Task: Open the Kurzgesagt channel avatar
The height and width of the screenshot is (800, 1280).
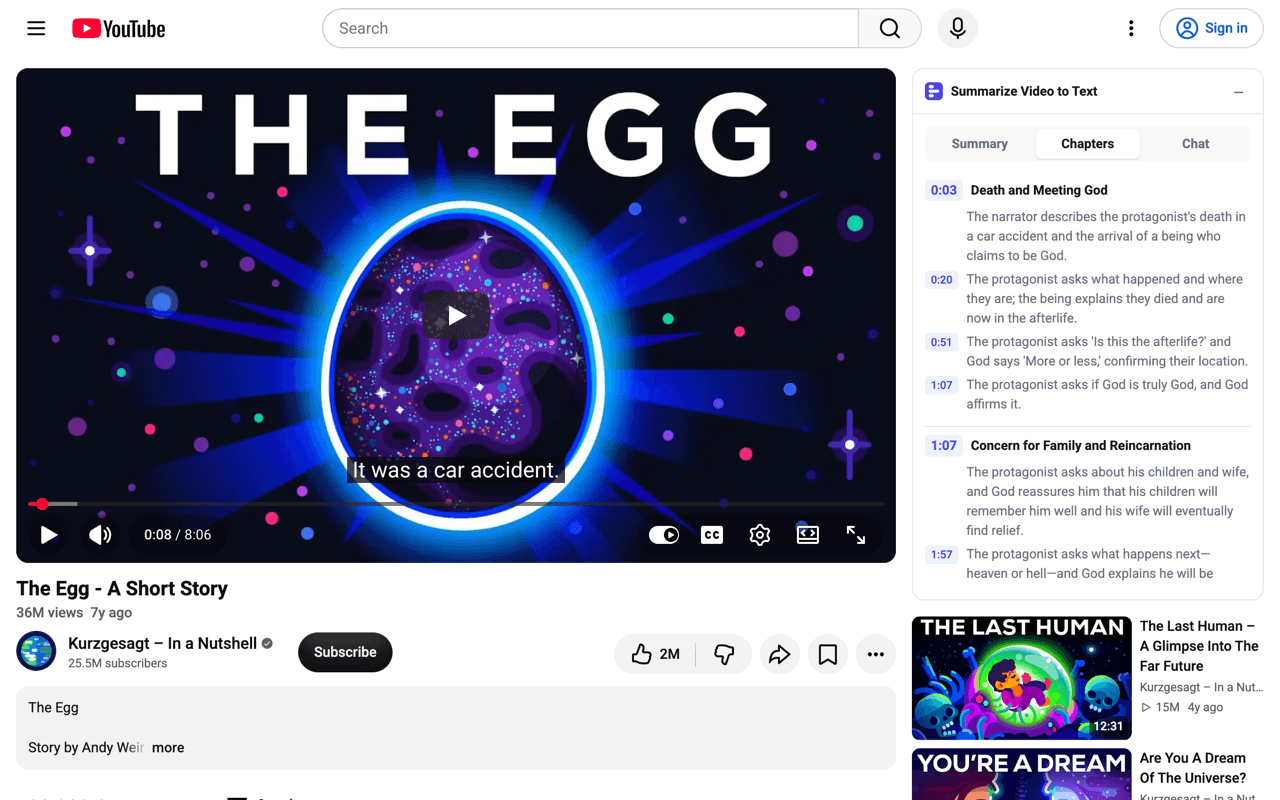Action: (36, 652)
